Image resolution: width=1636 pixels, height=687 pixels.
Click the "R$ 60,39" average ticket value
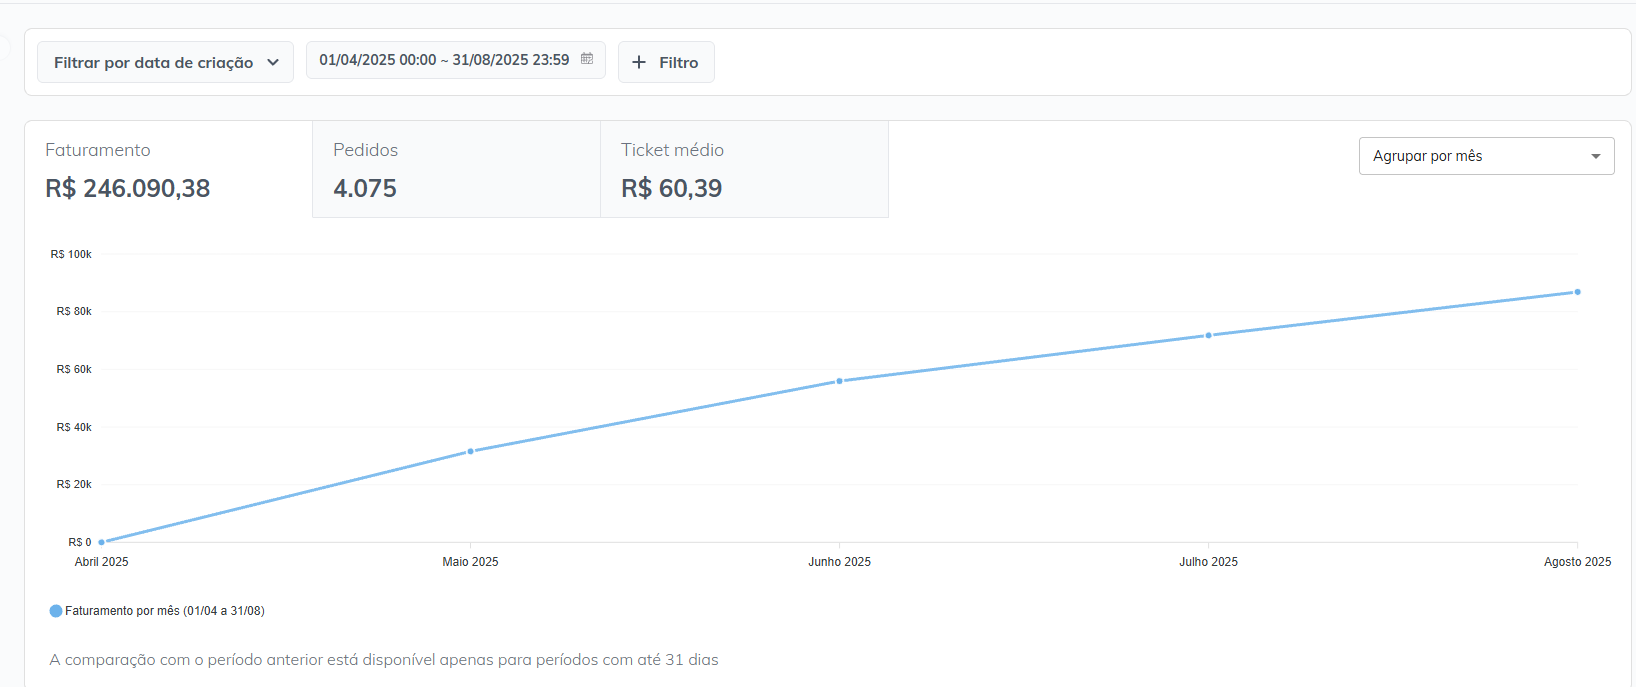[672, 188]
